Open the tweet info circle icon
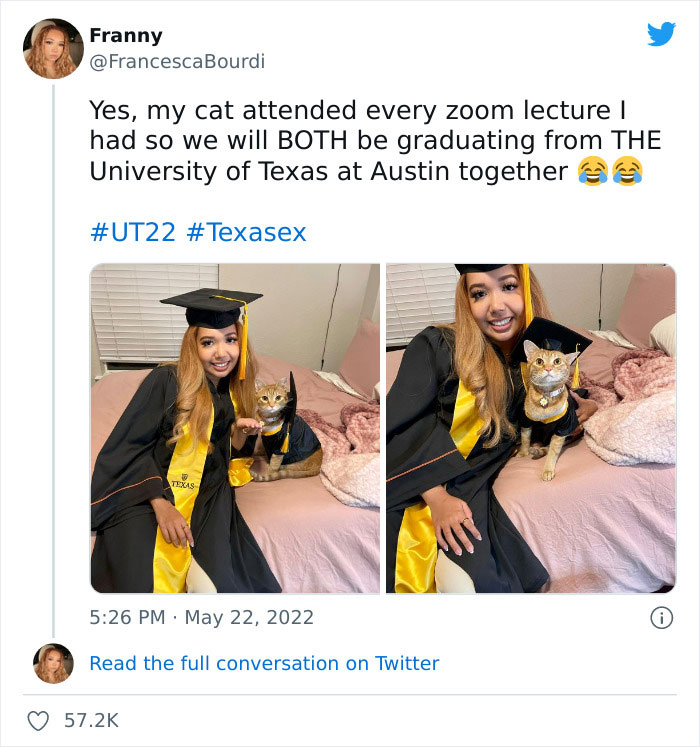700x747 pixels. 662,618
